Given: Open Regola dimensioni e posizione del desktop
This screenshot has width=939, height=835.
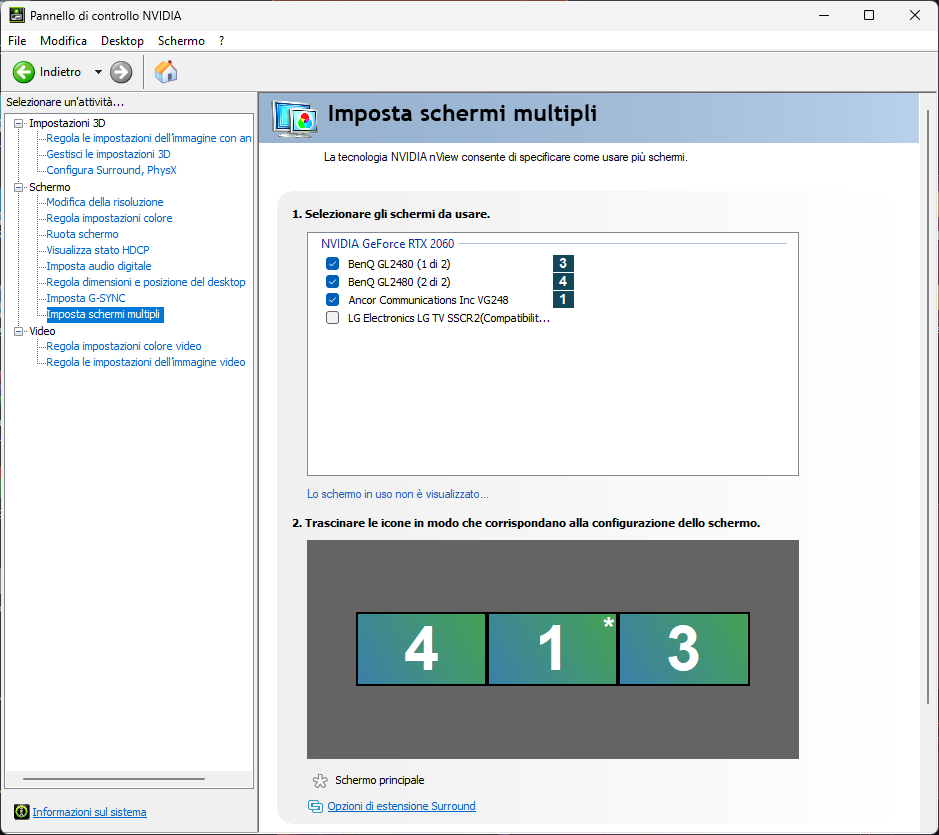Looking at the screenshot, I should pyautogui.click(x=146, y=282).
